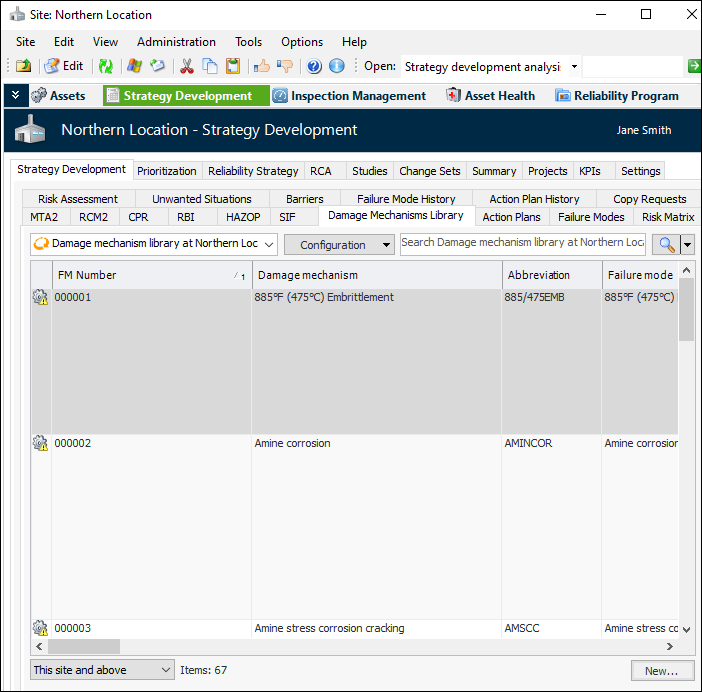This screenshot has height=692, width=702.
Task: Click the New... button
Action: 661,670
